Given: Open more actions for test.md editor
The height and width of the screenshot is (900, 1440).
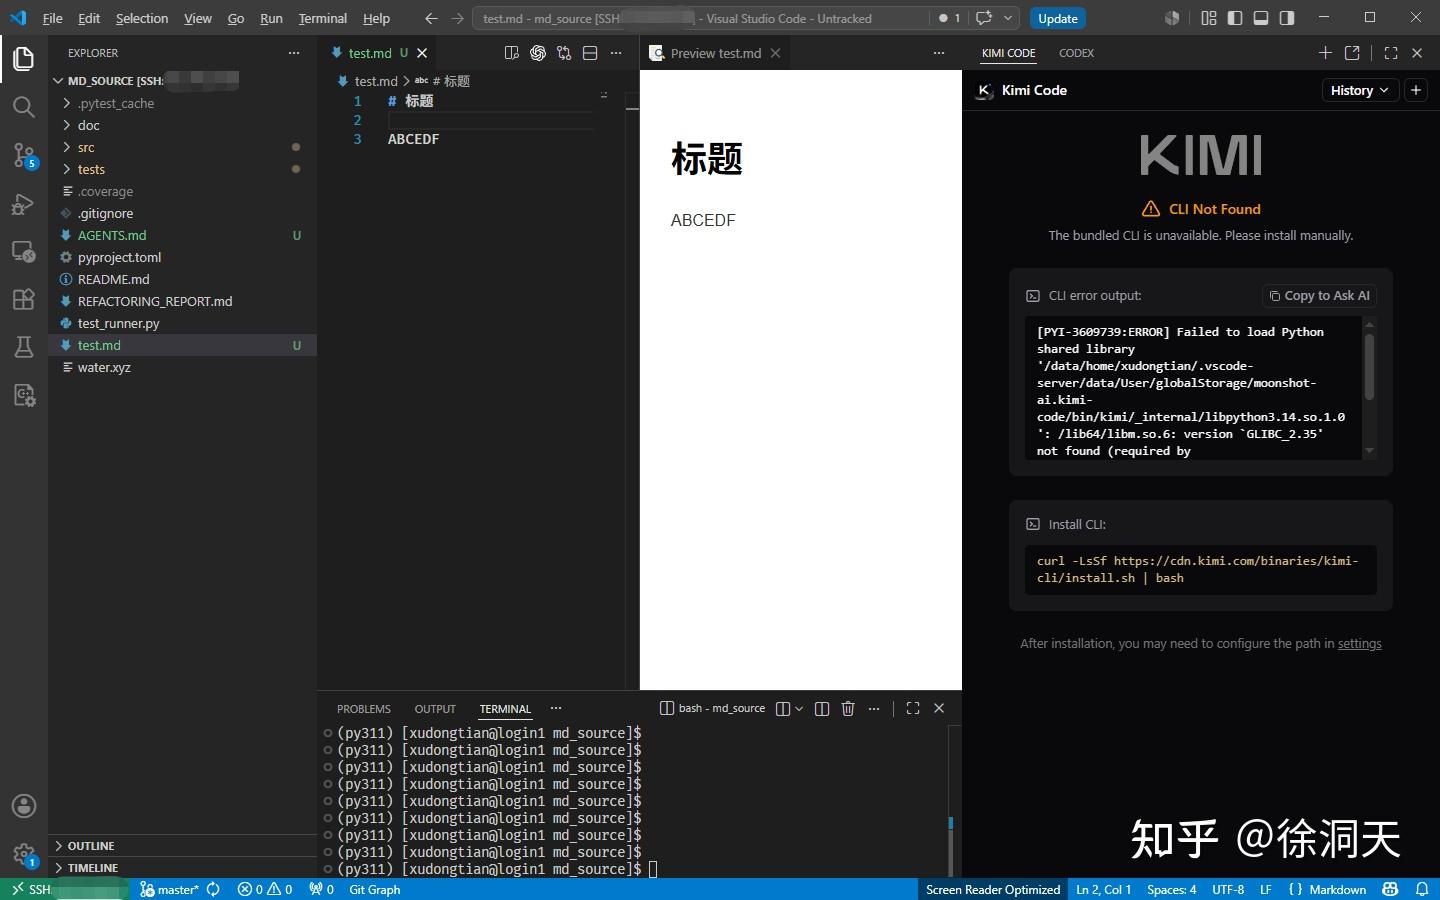Looking at the screenshot, I should (x=616, y=53).
